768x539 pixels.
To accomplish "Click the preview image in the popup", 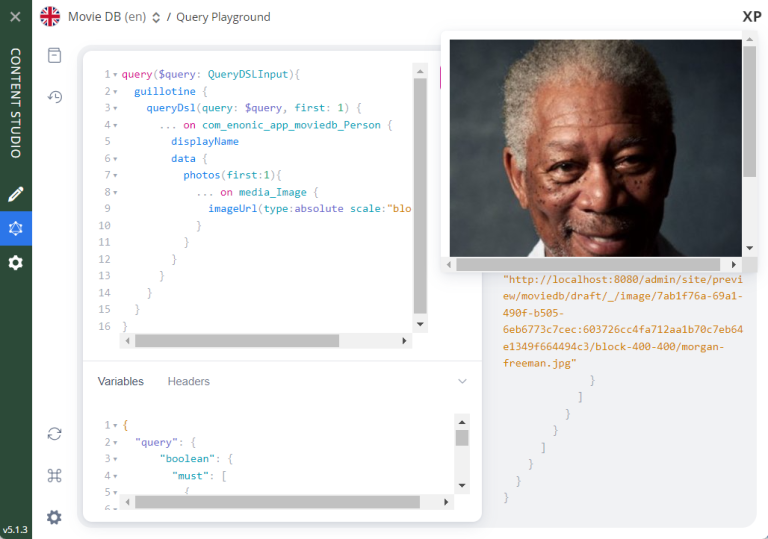I will [x=594, y=148].
